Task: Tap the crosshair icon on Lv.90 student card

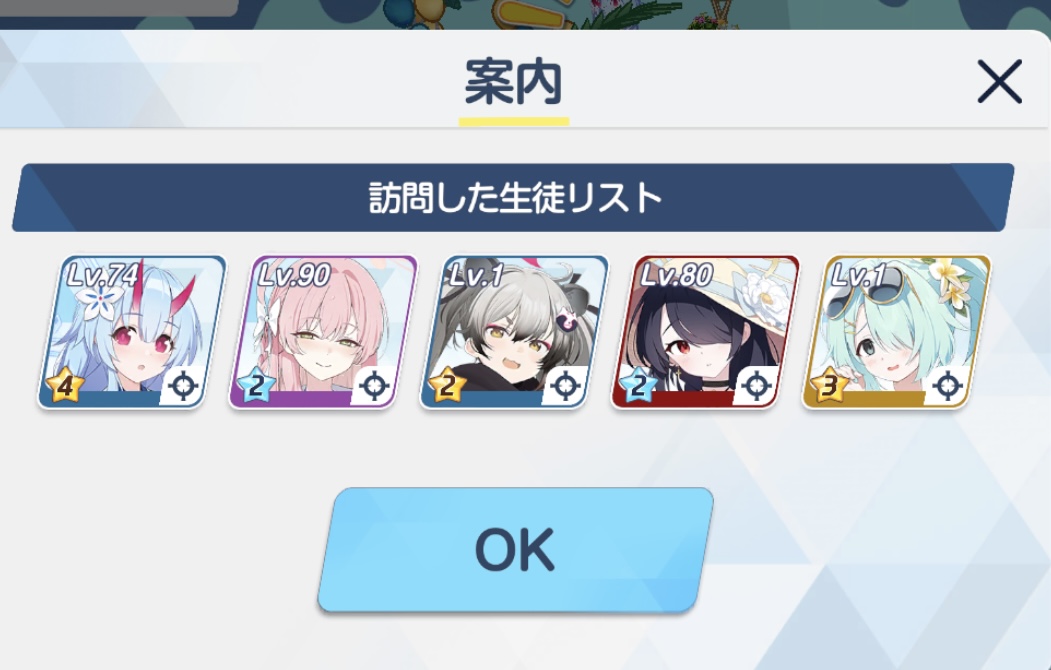Action: pyautogui.click(x=374, y=386)
